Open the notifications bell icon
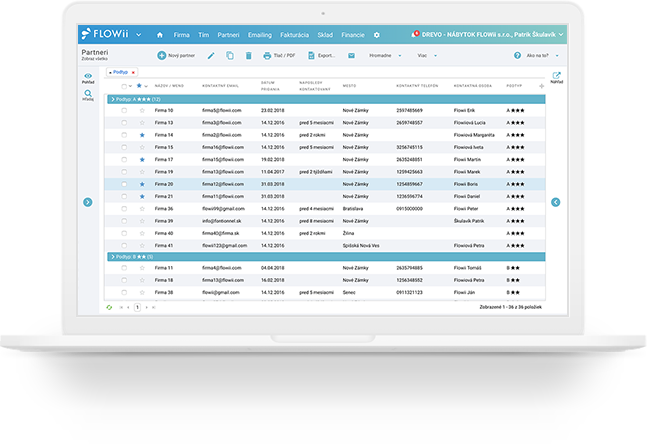 [415, 34]
